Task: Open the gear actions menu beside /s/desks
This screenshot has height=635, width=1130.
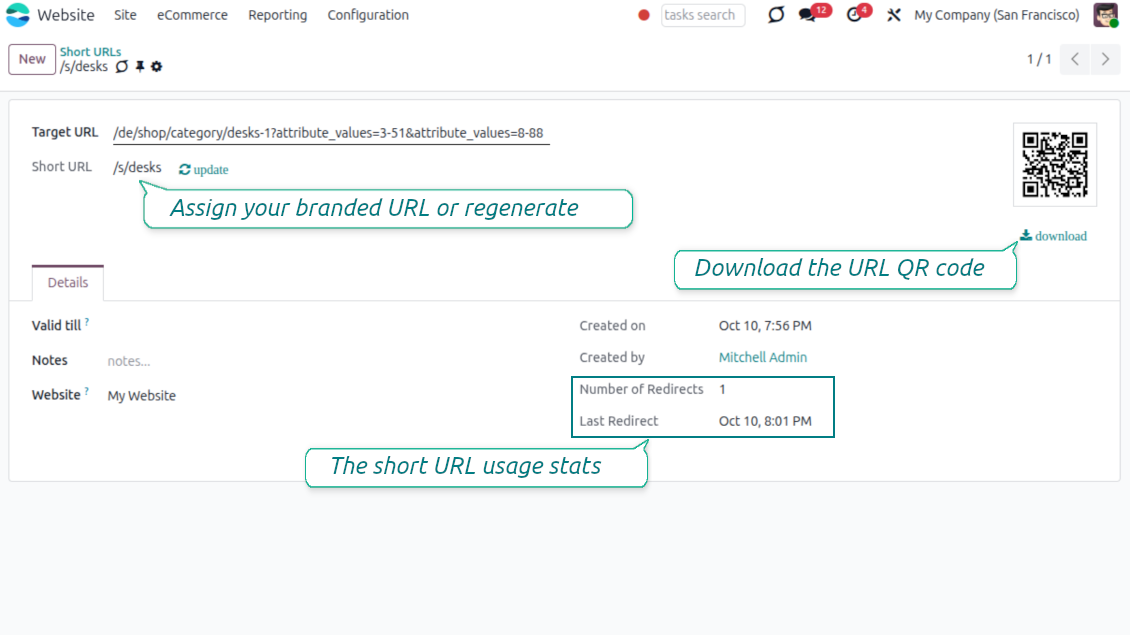Action: [156, 67]
